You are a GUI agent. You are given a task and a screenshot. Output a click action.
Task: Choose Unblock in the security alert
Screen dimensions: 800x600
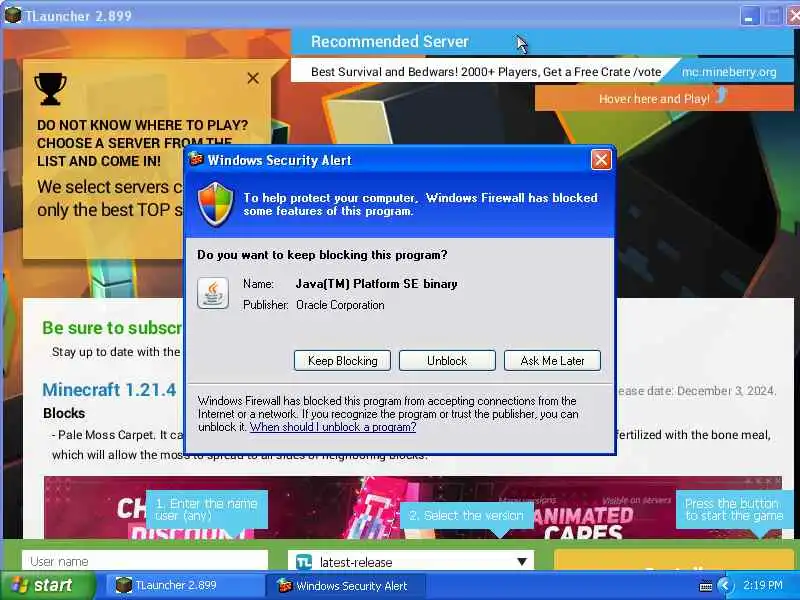[447, 361]
